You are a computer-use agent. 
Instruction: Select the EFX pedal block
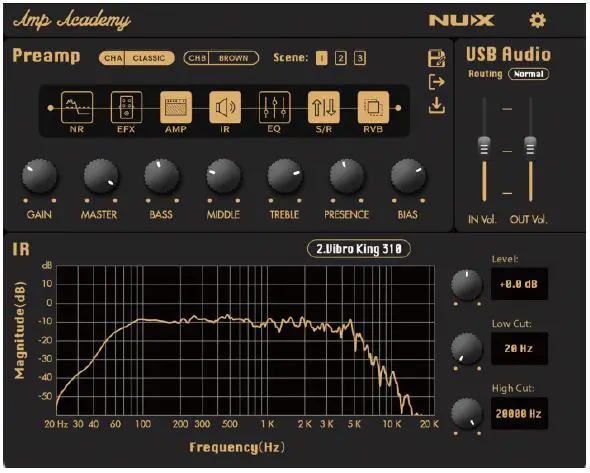coord(126,107)
